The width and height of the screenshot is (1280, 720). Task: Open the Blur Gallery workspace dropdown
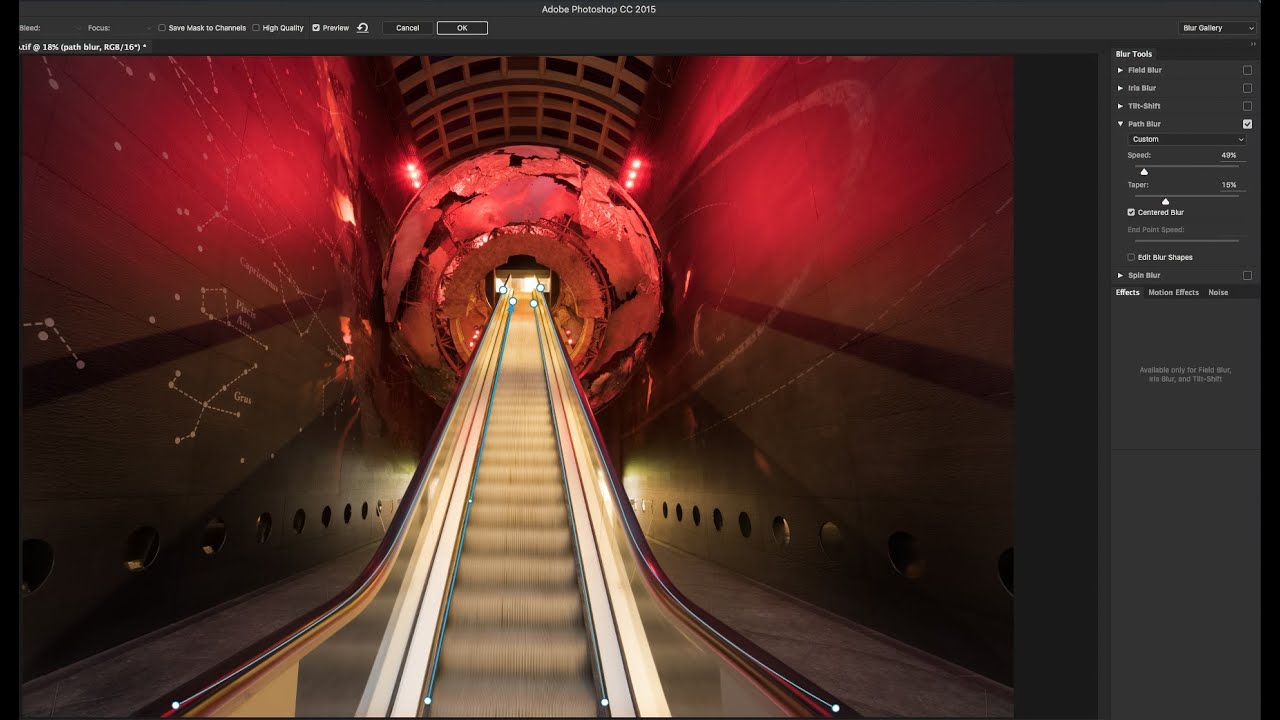point(1217,28)
